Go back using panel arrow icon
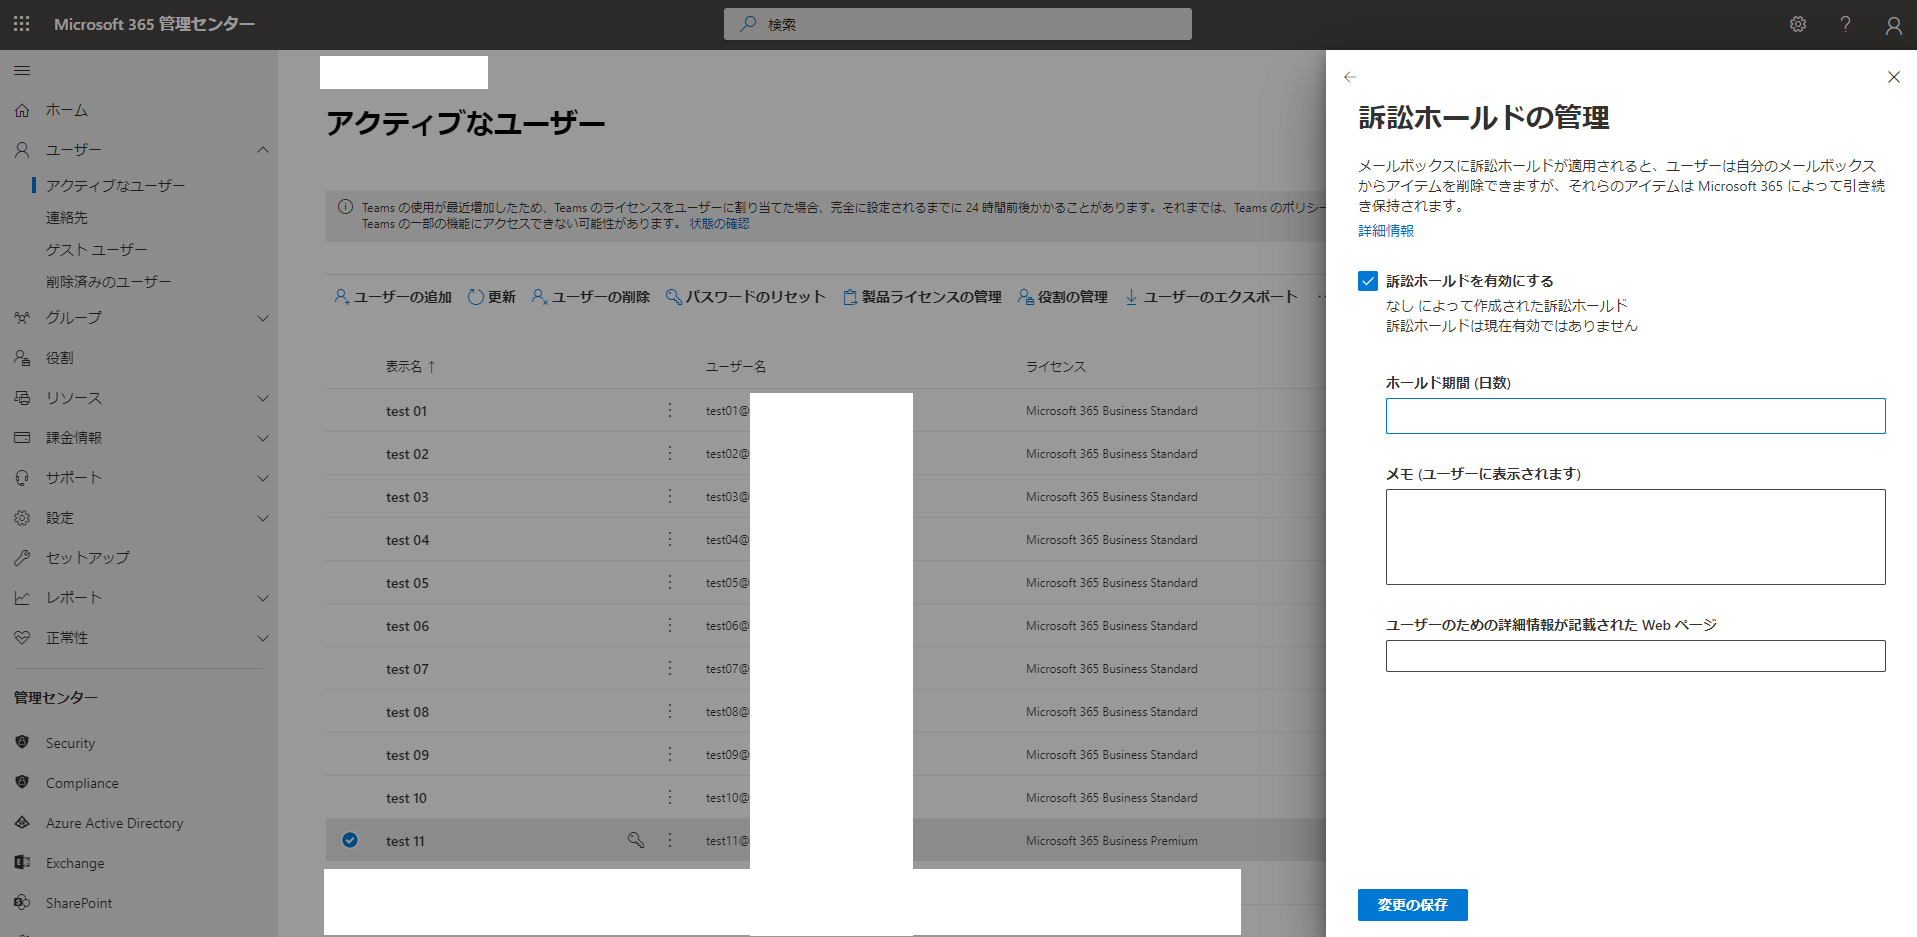Viewport: 1917px width, 937px height. coord(1350,77)
